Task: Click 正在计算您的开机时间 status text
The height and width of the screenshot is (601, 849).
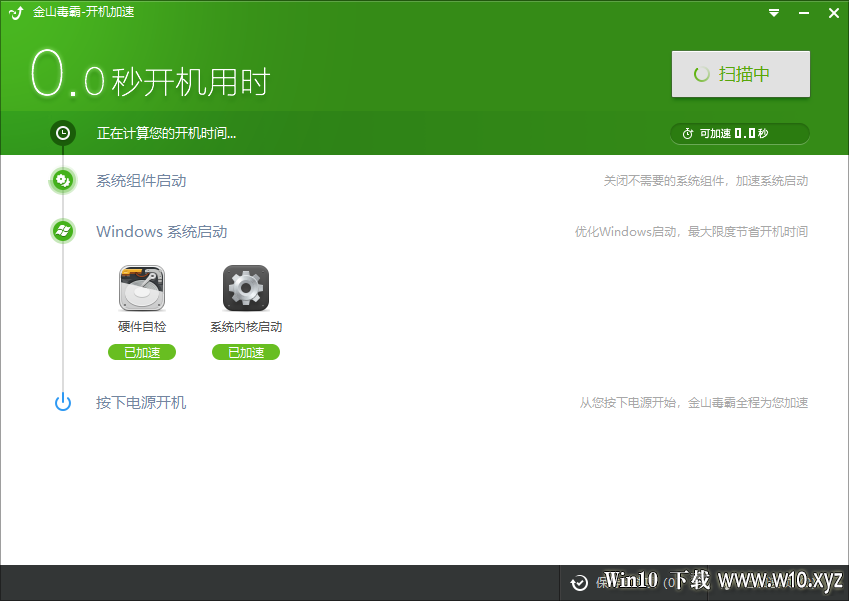Action: click(x=166, y=133)
